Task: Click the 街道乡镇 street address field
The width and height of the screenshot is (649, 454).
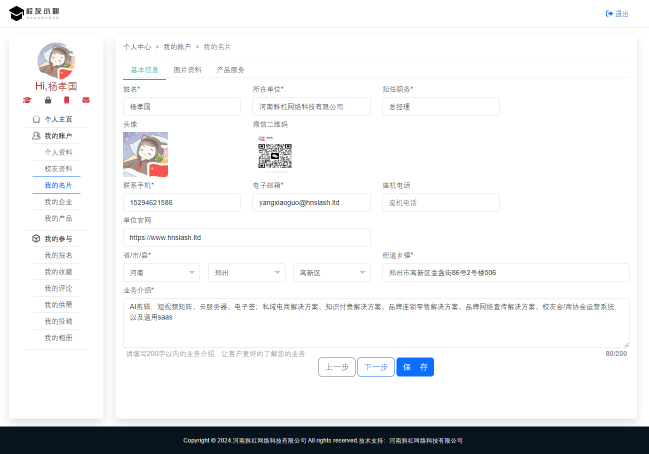Action: click(506, 273)
